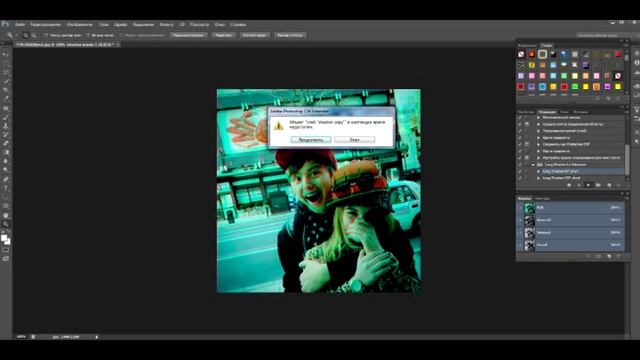This screenshot has height=360, width=640.
Task: Expand the 'Карта градиента' action
Action: click(538, 151)
